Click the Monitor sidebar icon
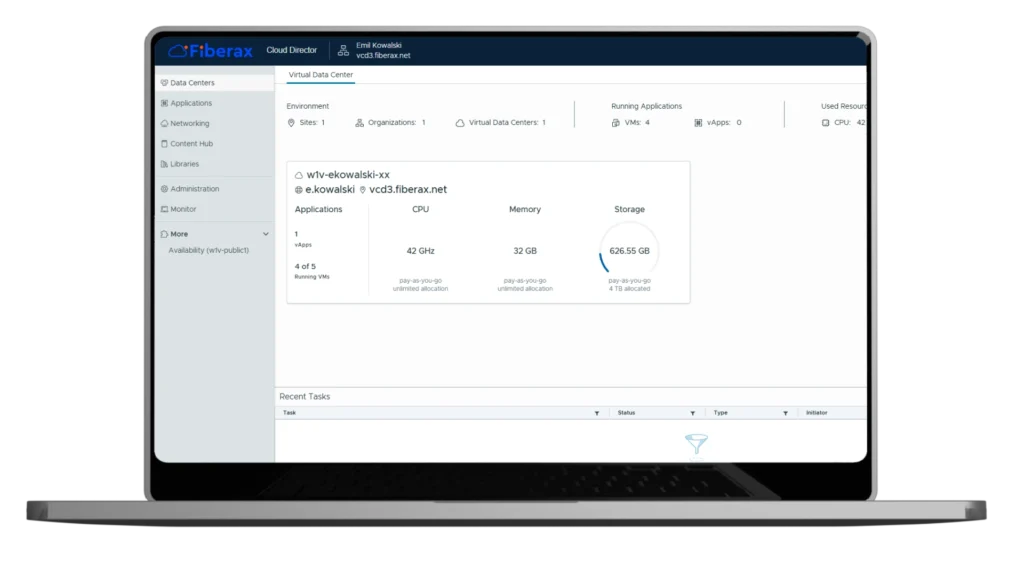 [x=164, y=209]
